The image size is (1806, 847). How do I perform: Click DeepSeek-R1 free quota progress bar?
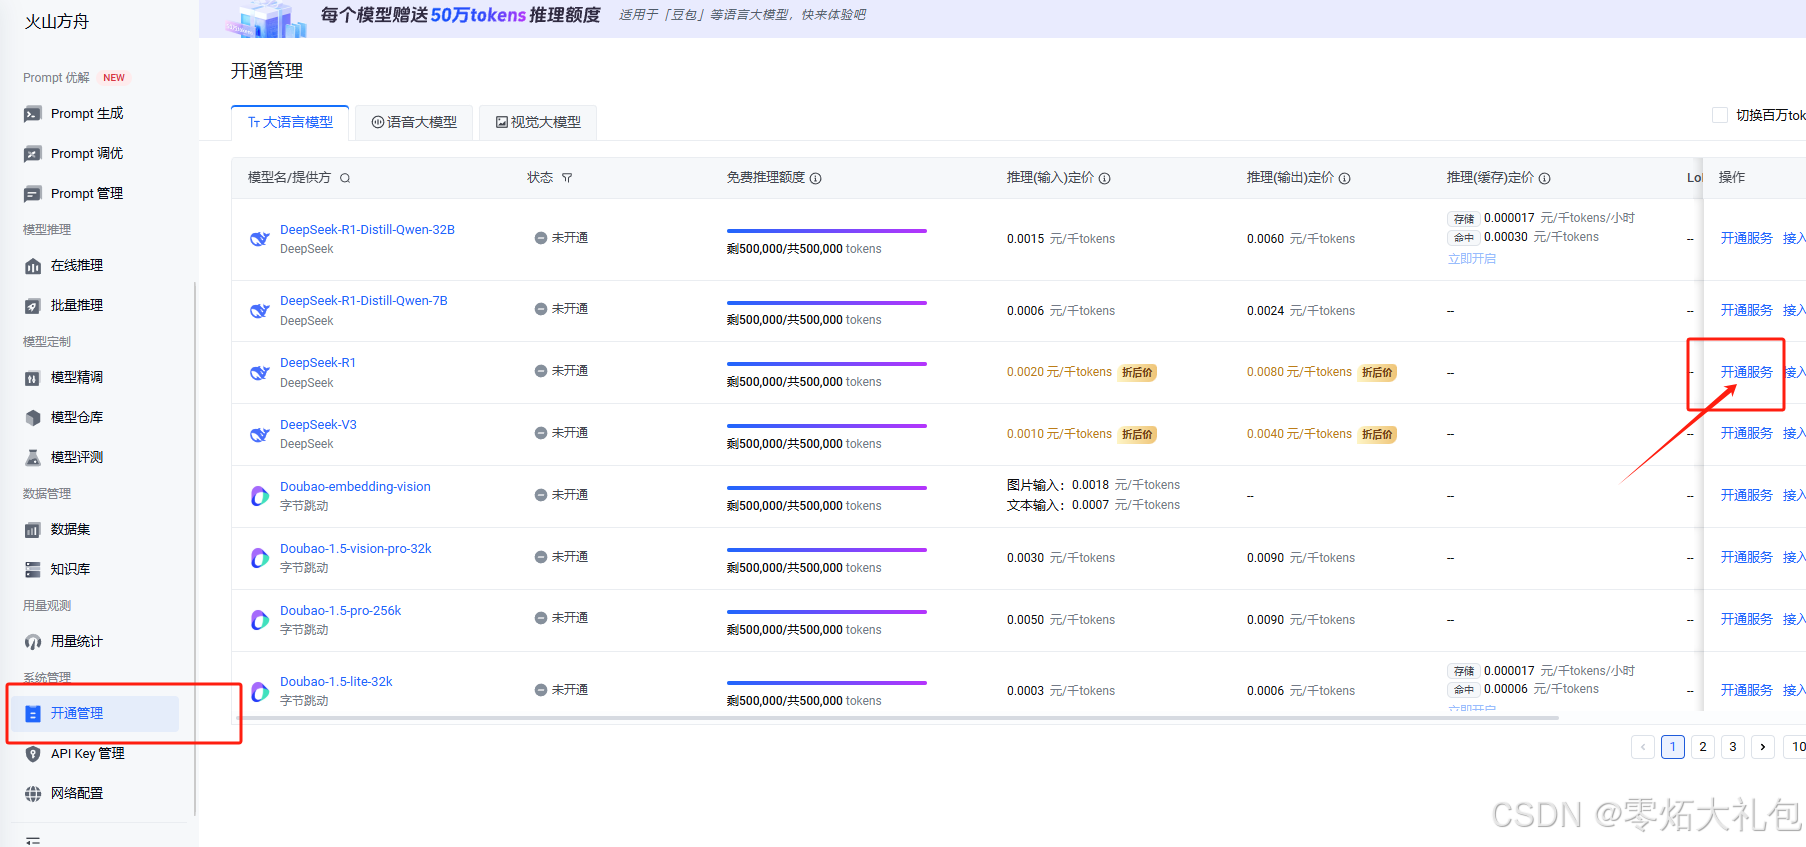pos(827,364)
